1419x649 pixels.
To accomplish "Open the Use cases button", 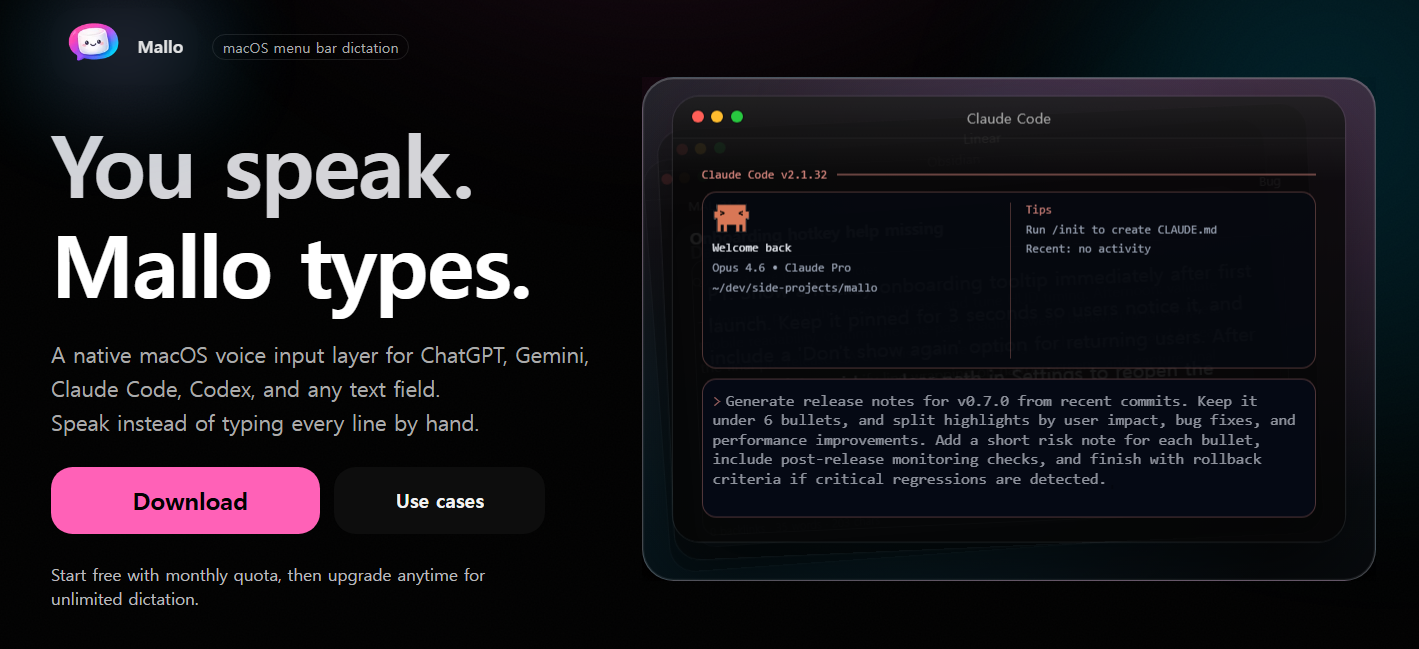I will [439, 501].
